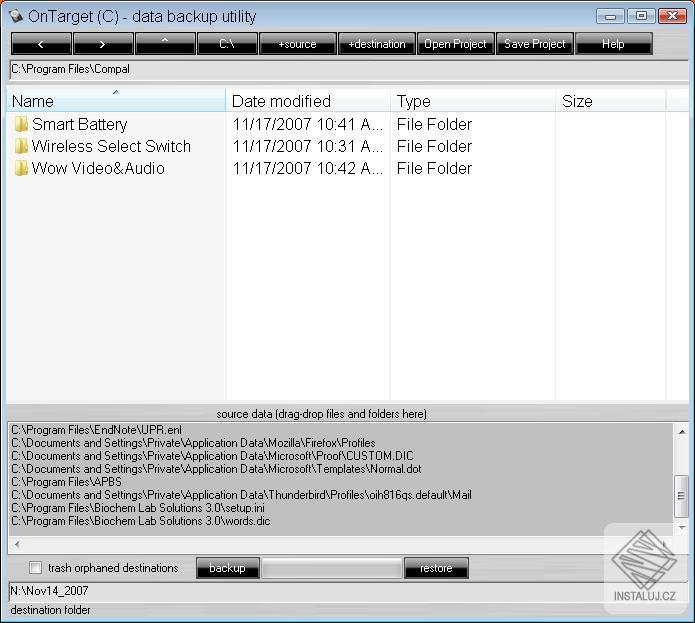Click date 11/17/2007 10:41 of Smart Battery
The height and width of the screenshot is (623, 695).
(x=308, y=125)
